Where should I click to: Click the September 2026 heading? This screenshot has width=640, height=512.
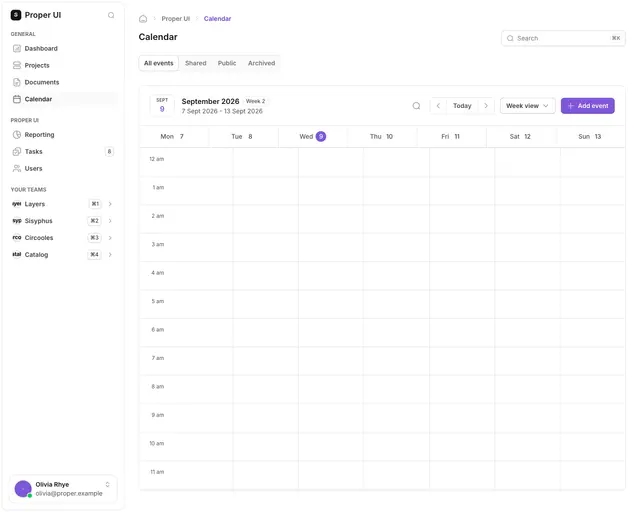tap(210, 101)
